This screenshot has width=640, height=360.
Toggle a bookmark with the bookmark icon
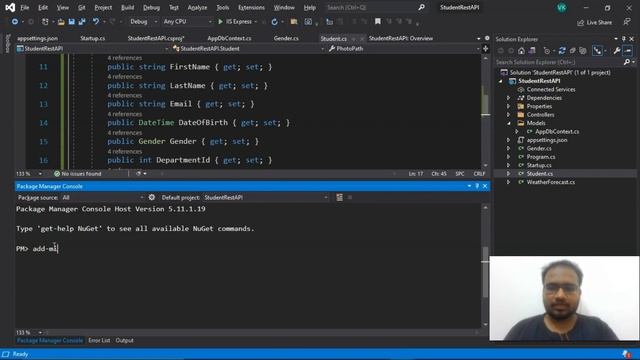(x=378, y=21)
